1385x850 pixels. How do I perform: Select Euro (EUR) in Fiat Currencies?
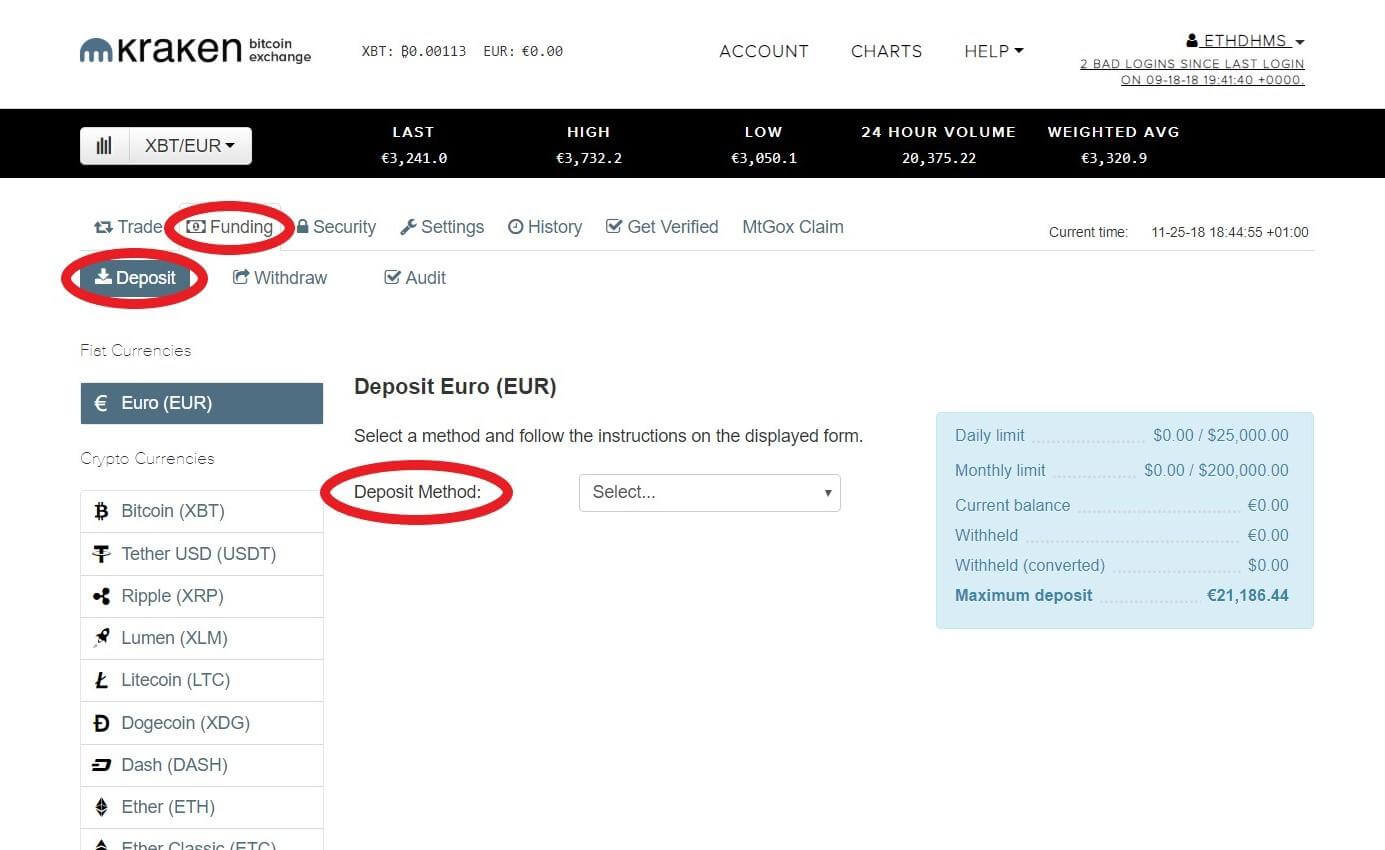[202, 403]
